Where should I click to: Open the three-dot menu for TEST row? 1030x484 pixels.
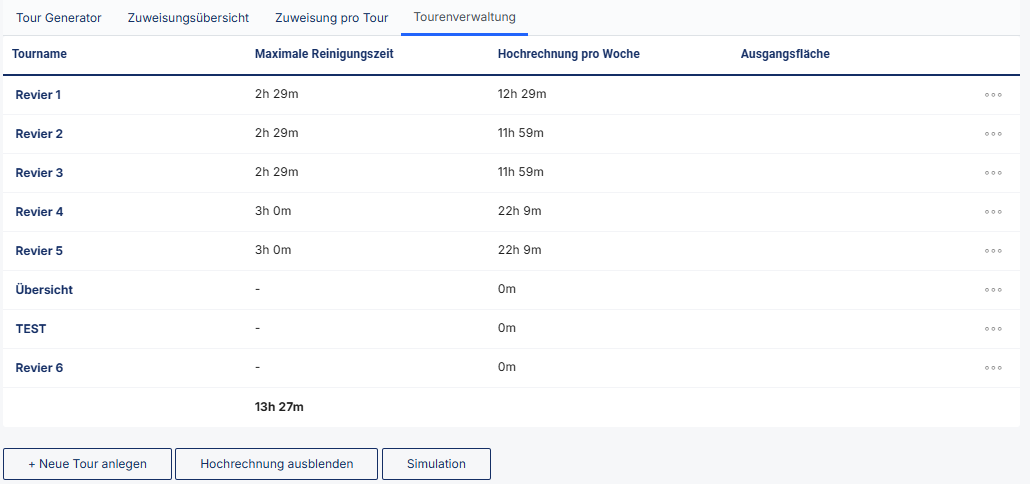click(993, 329)
